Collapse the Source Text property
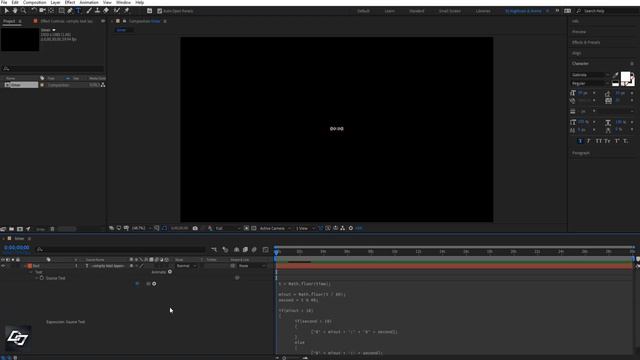Viewport: 640px width, 360px height. (x=37, y=278)
